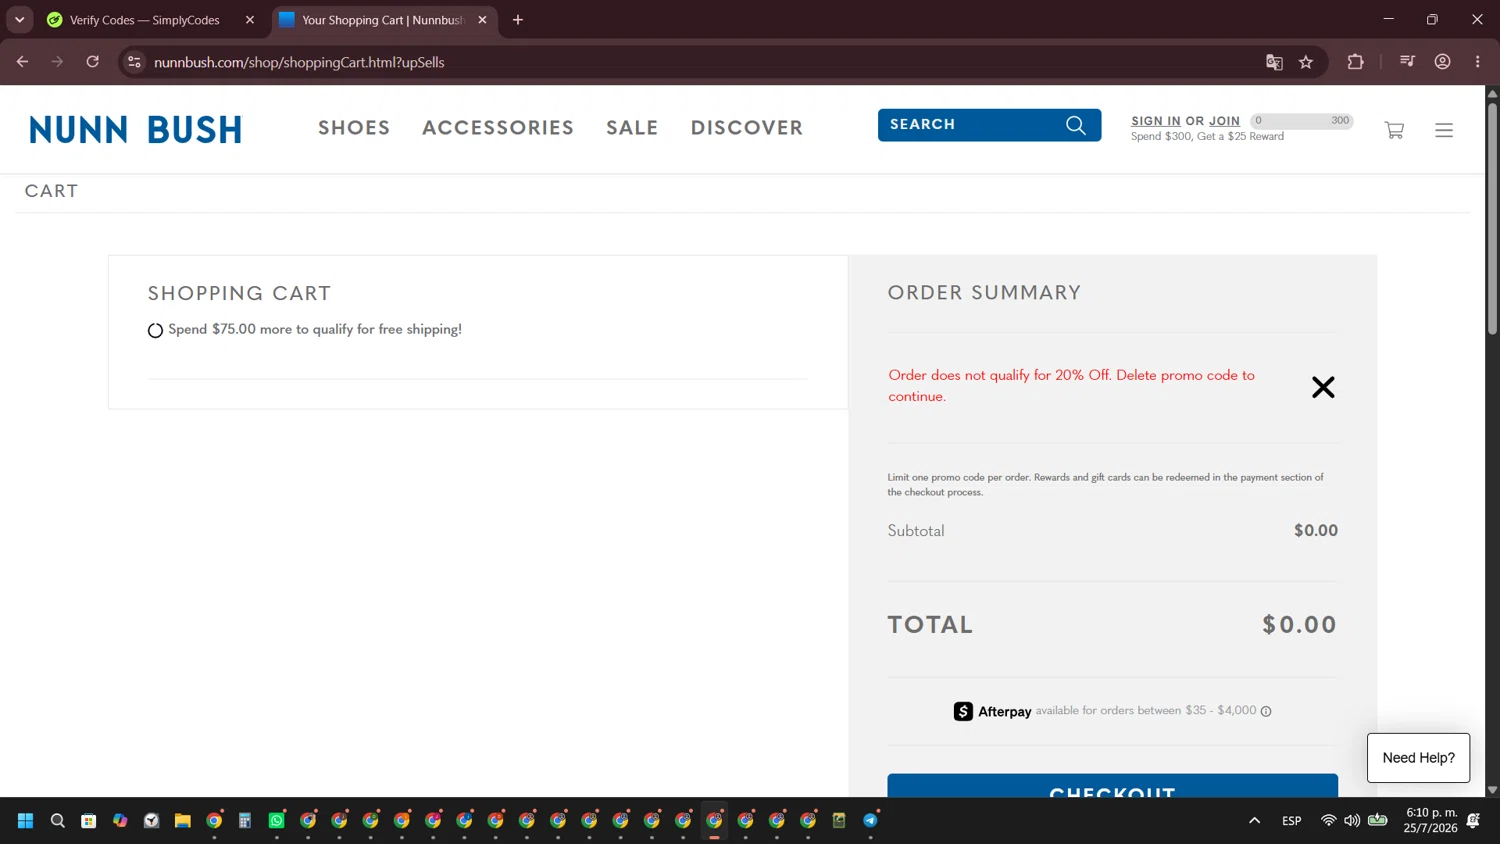Click the Subtotal $0.00 amount
The height and width of the screenshot is (844, 1500).
tap(1315, 531)
